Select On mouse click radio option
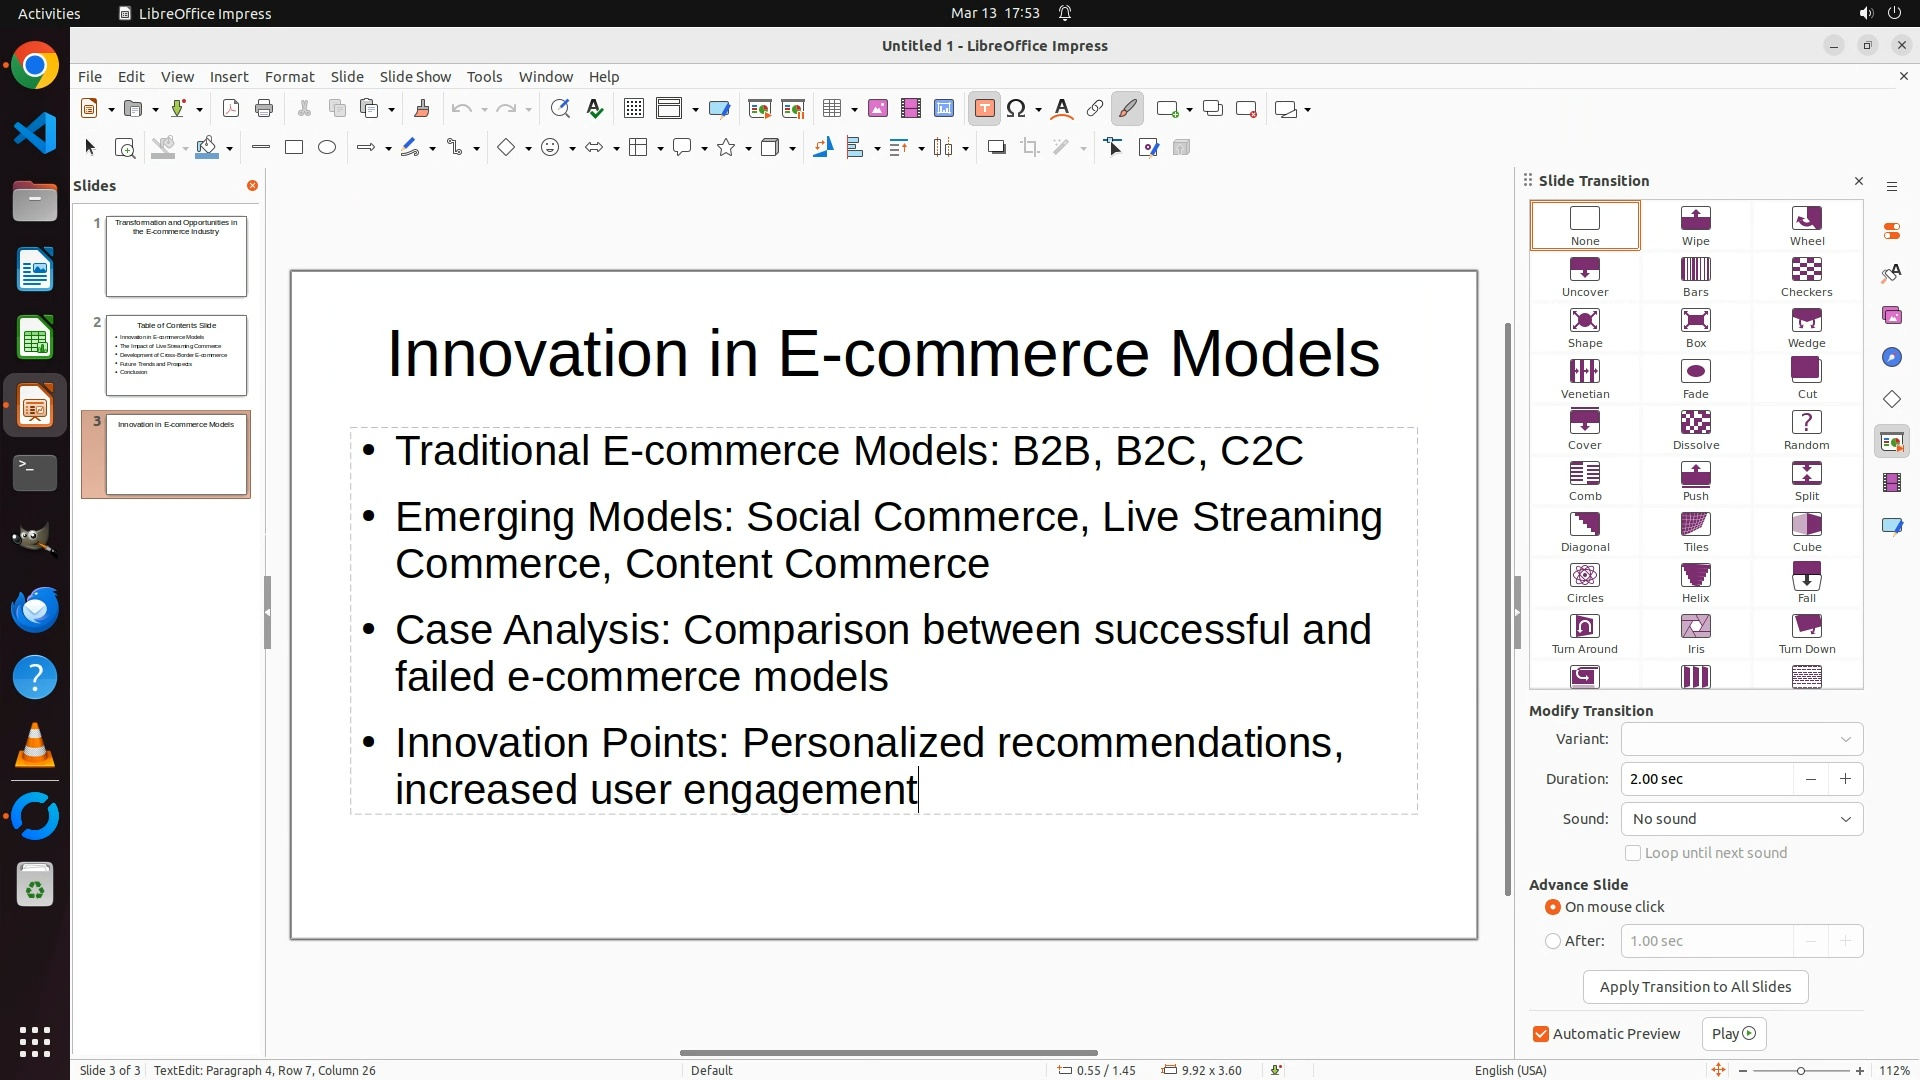1920x1080 pixels. [1553, 907]
